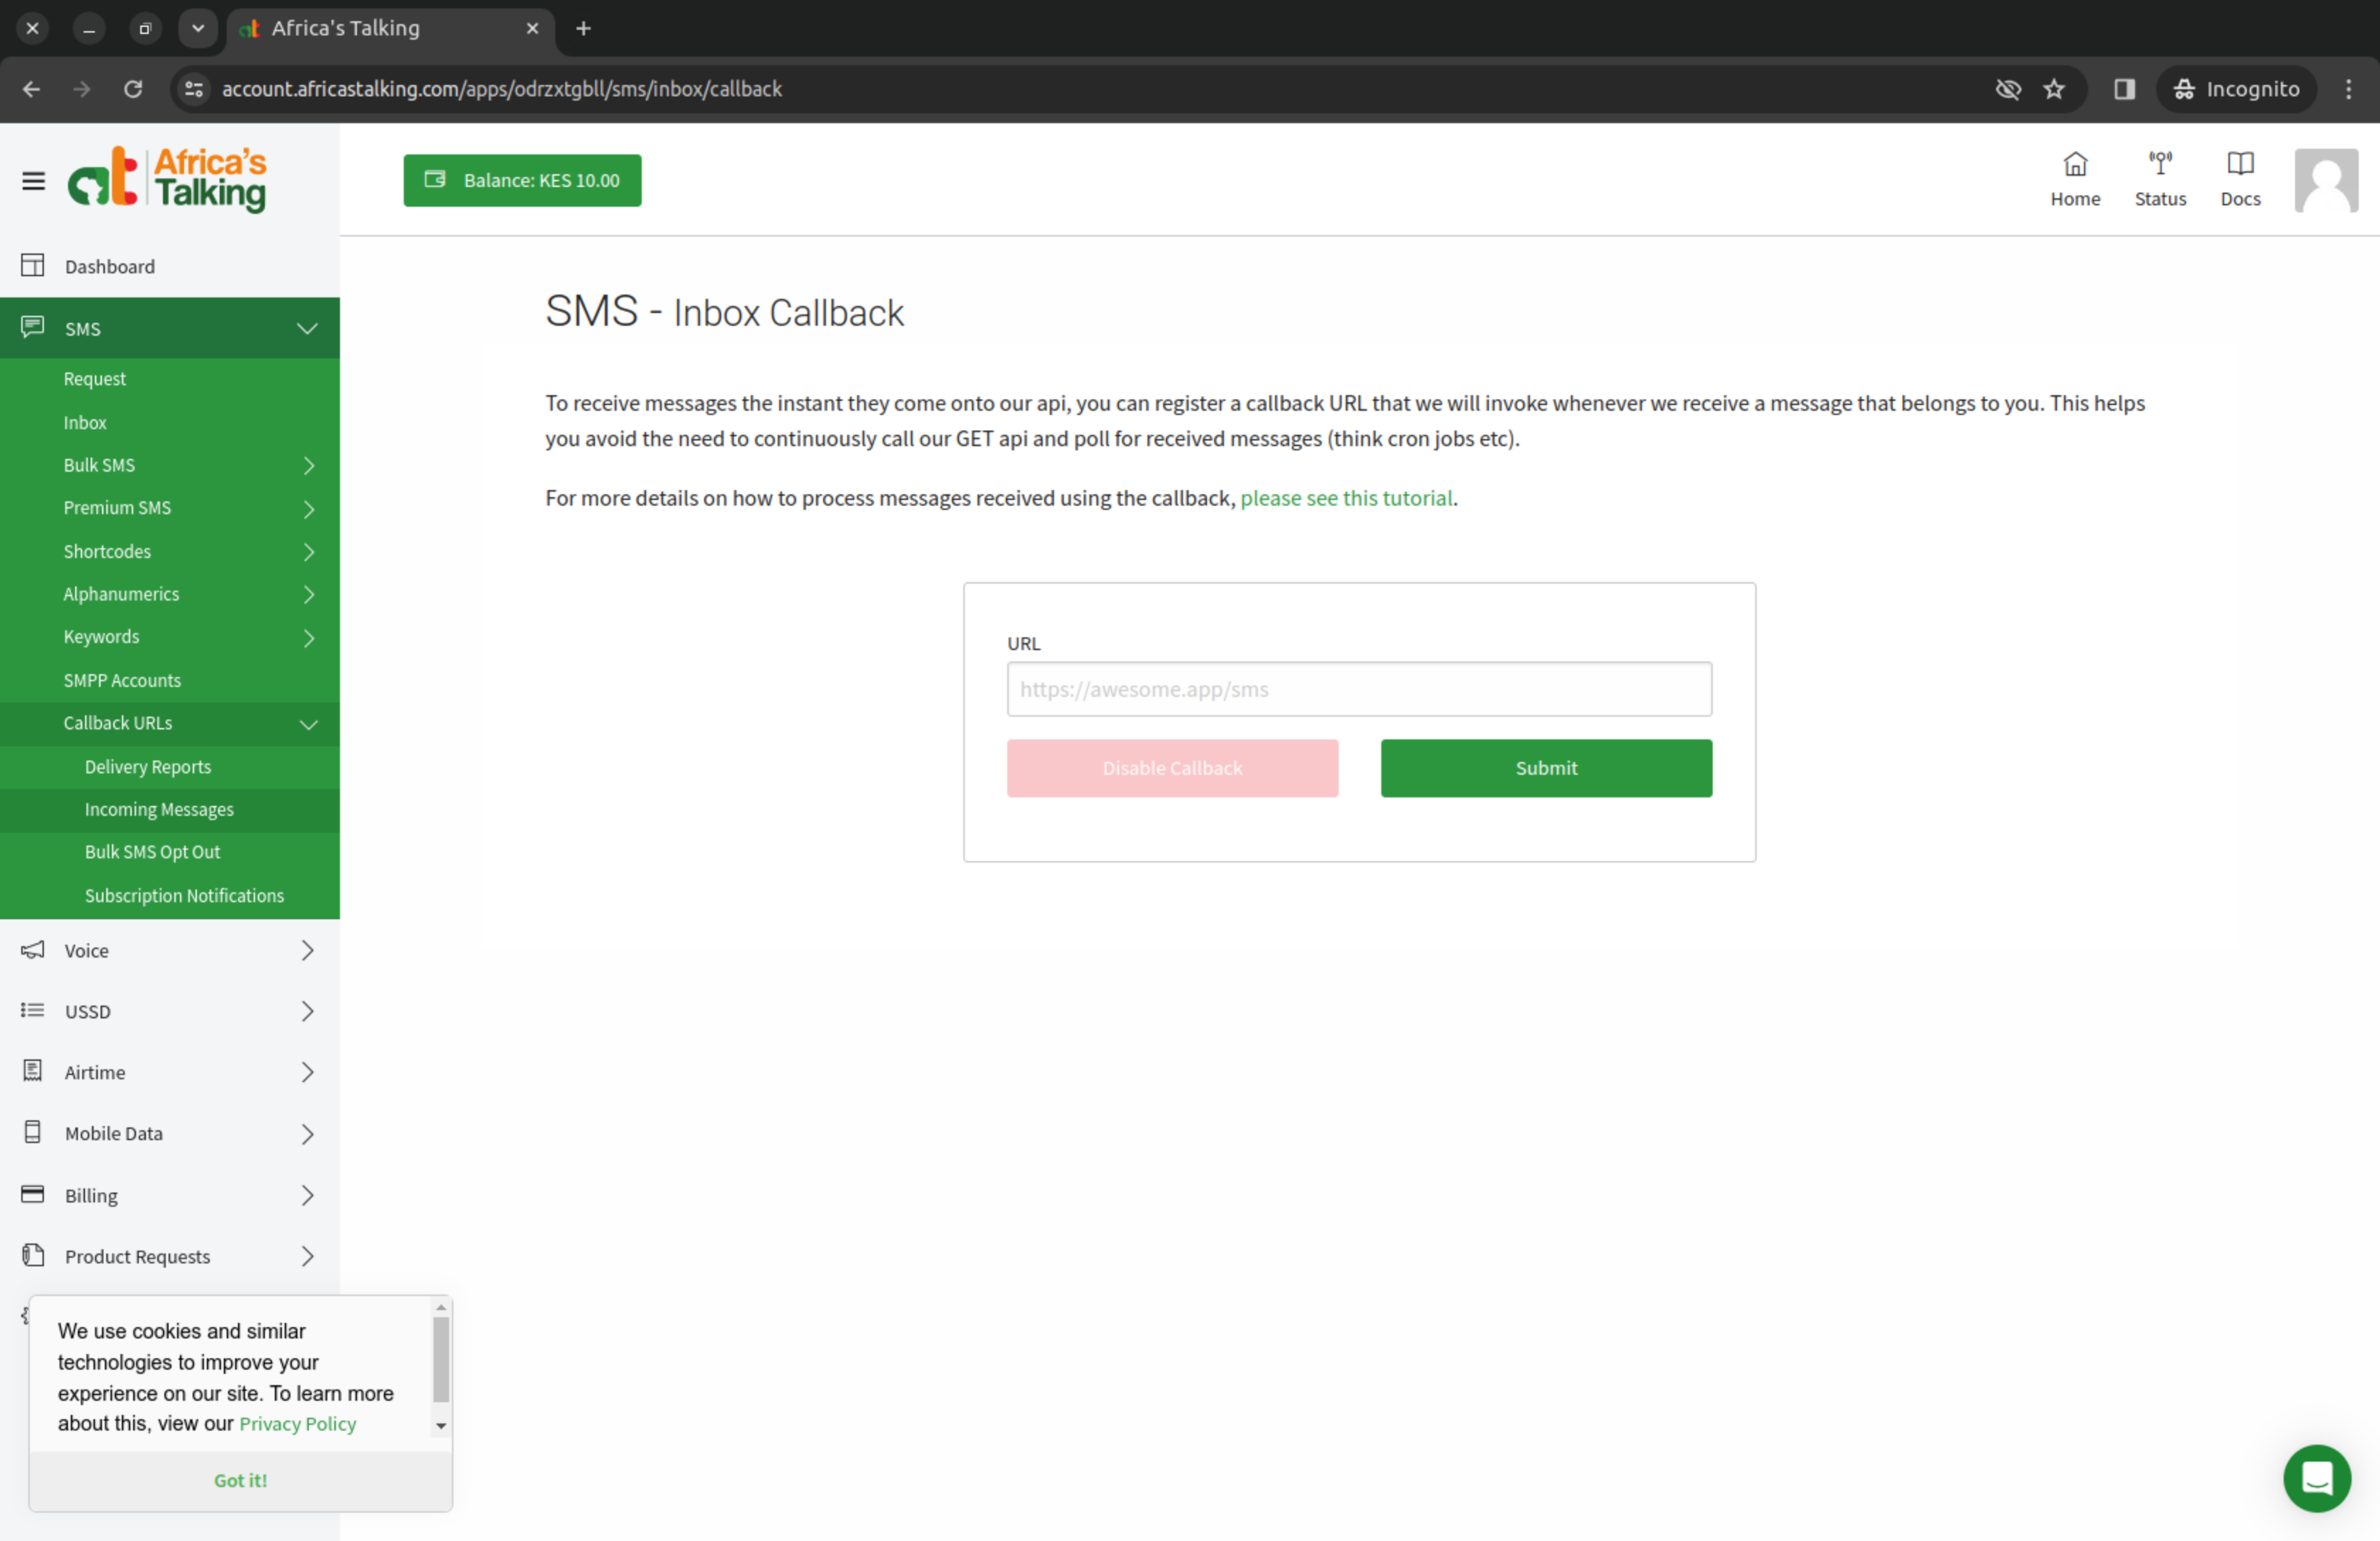2380x1541 pixels.
Task: Bookmark the page with the star icon
Action: click(x=2054, y=89)
